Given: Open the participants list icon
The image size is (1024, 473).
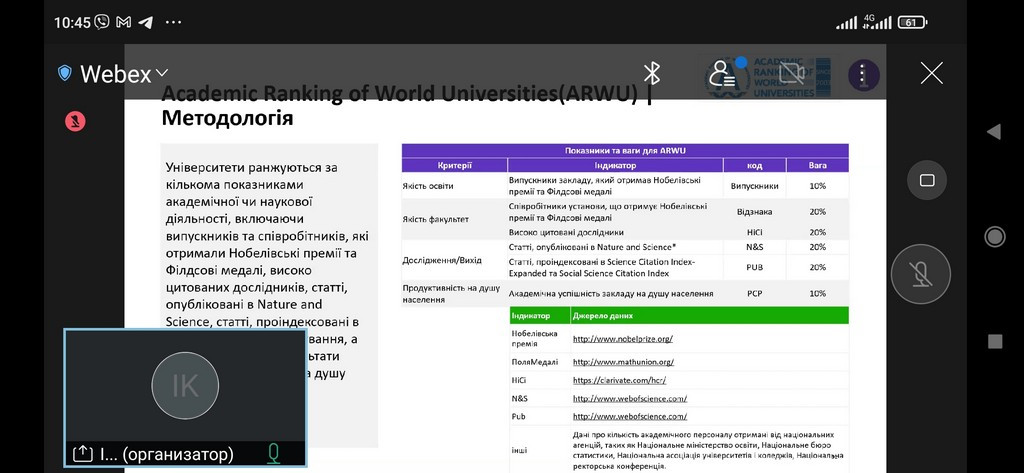Looking at the screenshot, I should point(723,74).
